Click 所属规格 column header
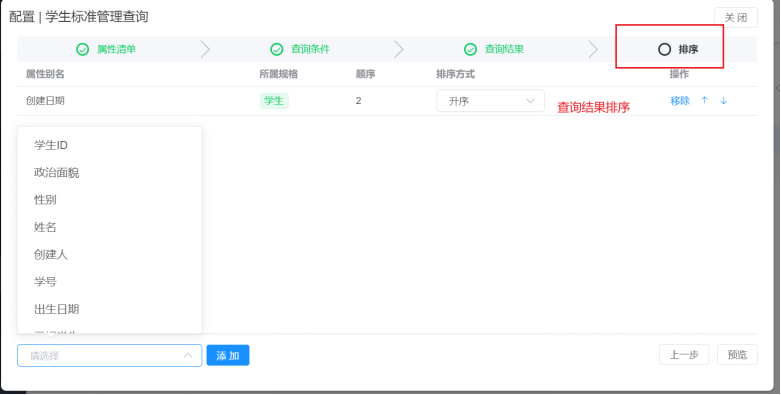 point(278,74)
